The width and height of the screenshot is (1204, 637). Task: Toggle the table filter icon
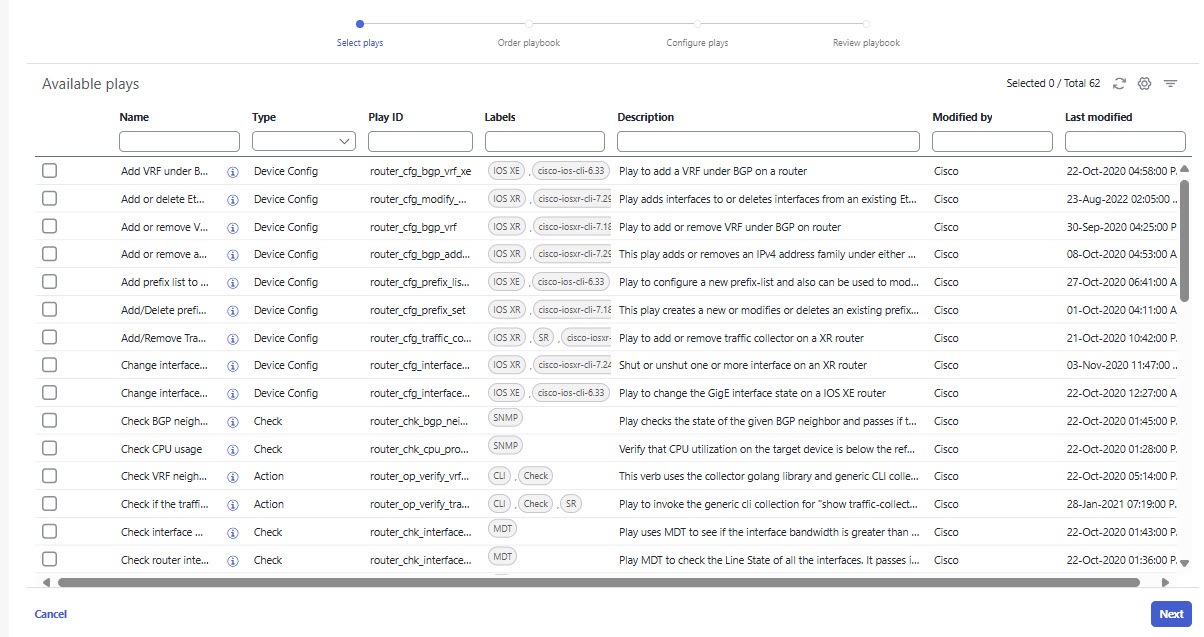[x=1170, y=84]
